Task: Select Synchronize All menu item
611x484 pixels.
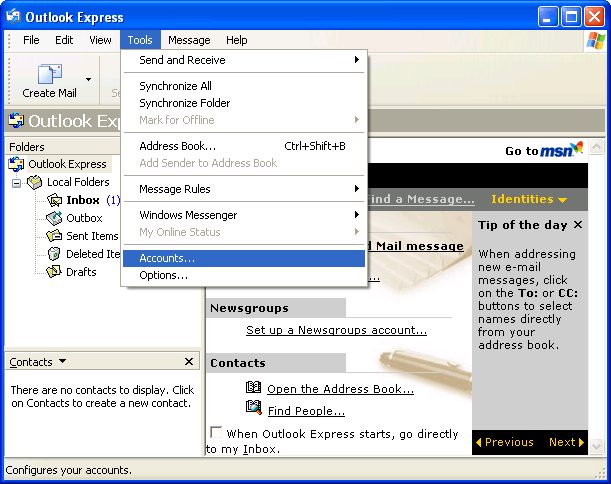Action: point(244,86)
